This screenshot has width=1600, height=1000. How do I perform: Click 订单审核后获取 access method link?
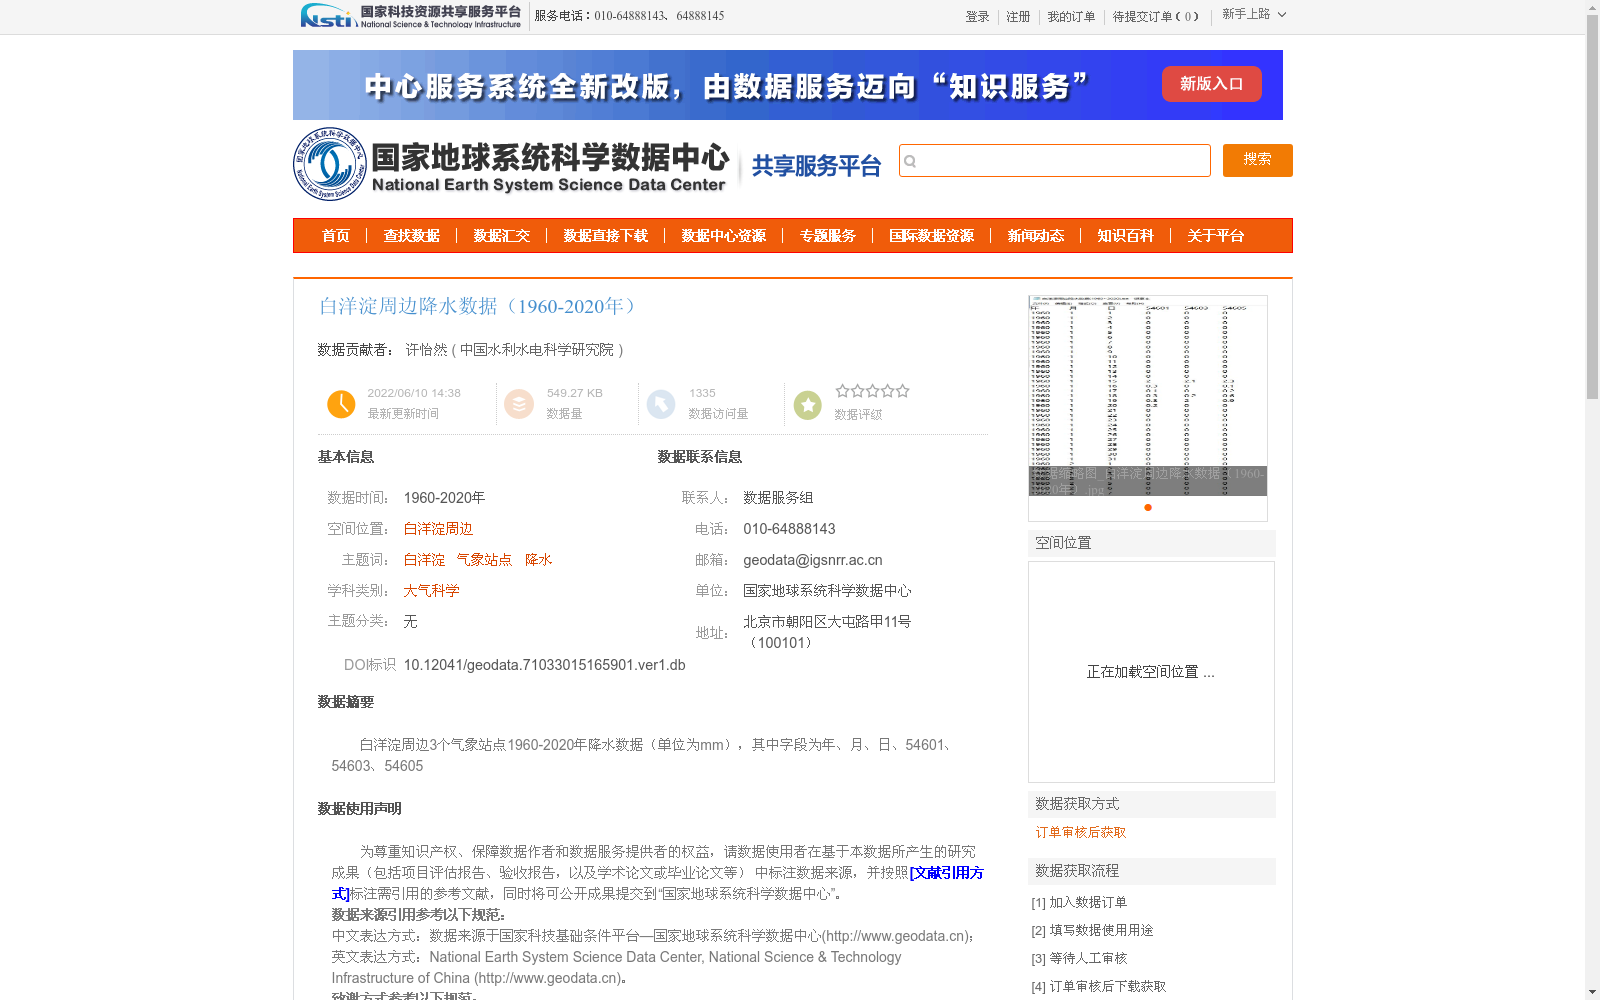pyautogui.click(x=1080, y=833)
